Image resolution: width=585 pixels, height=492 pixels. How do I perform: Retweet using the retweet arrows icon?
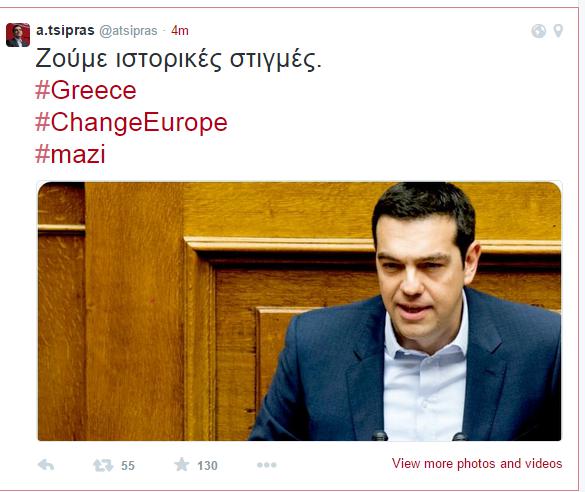tap(103, 466)
